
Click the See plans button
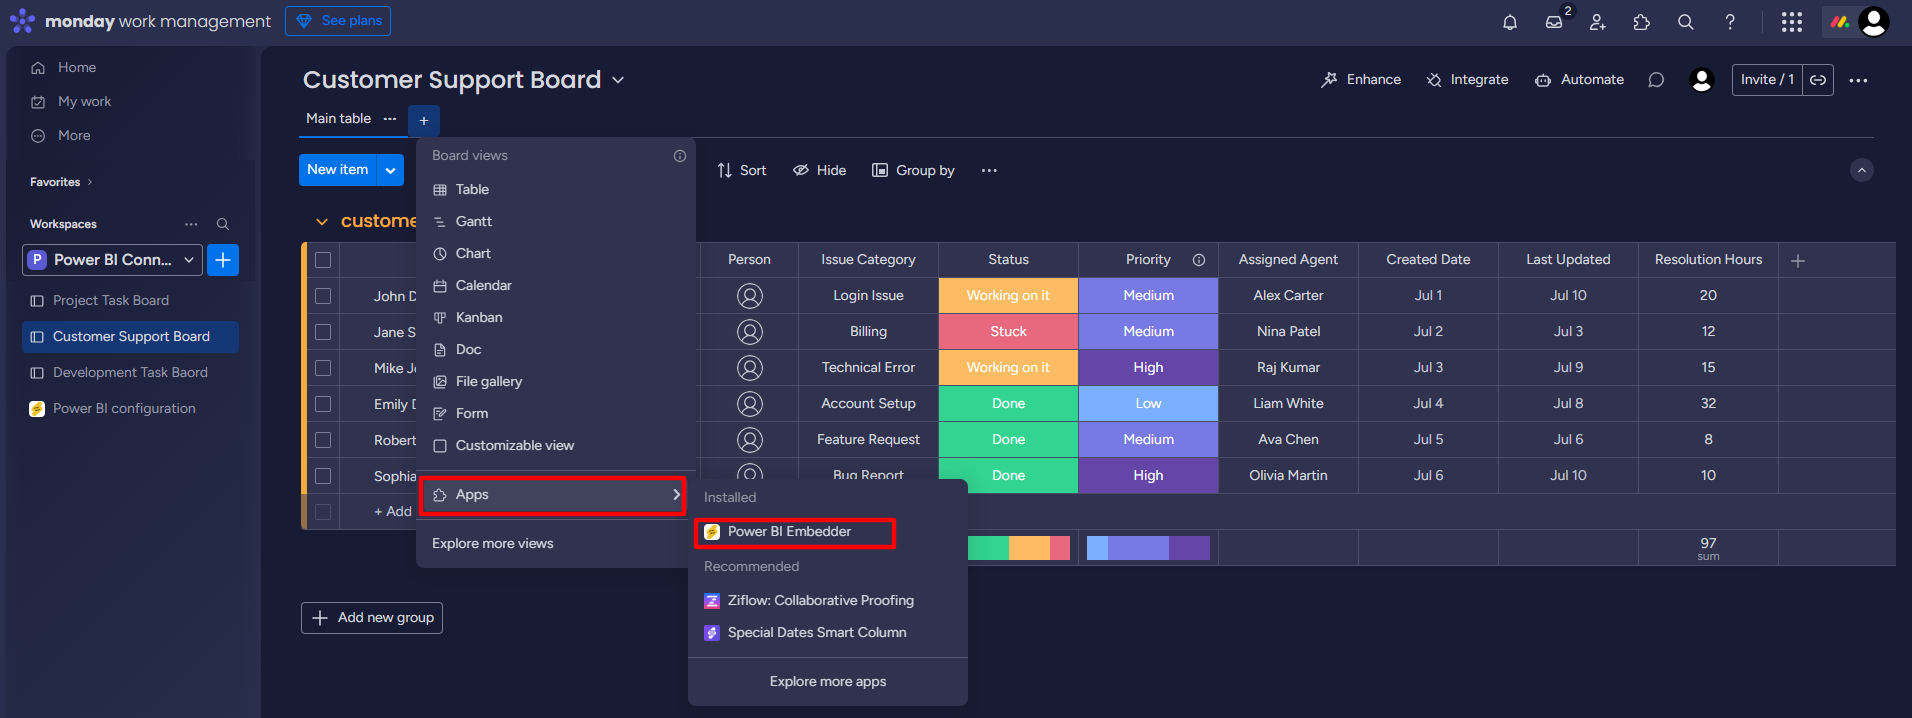[x=338, y=21]
